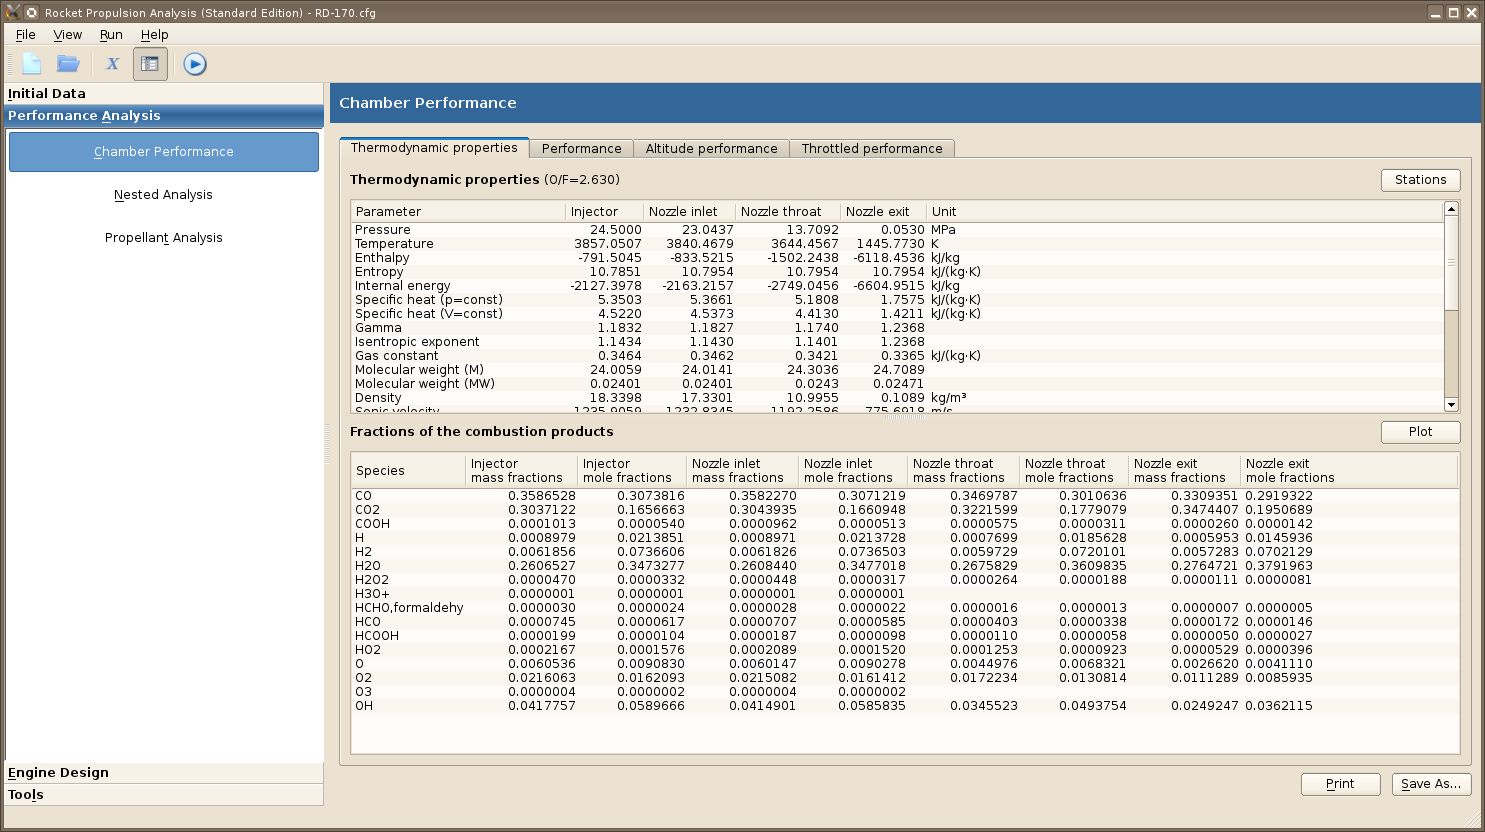Select the OH species row
Viewport: 1485px width, 832px height.
coord(905,706)
